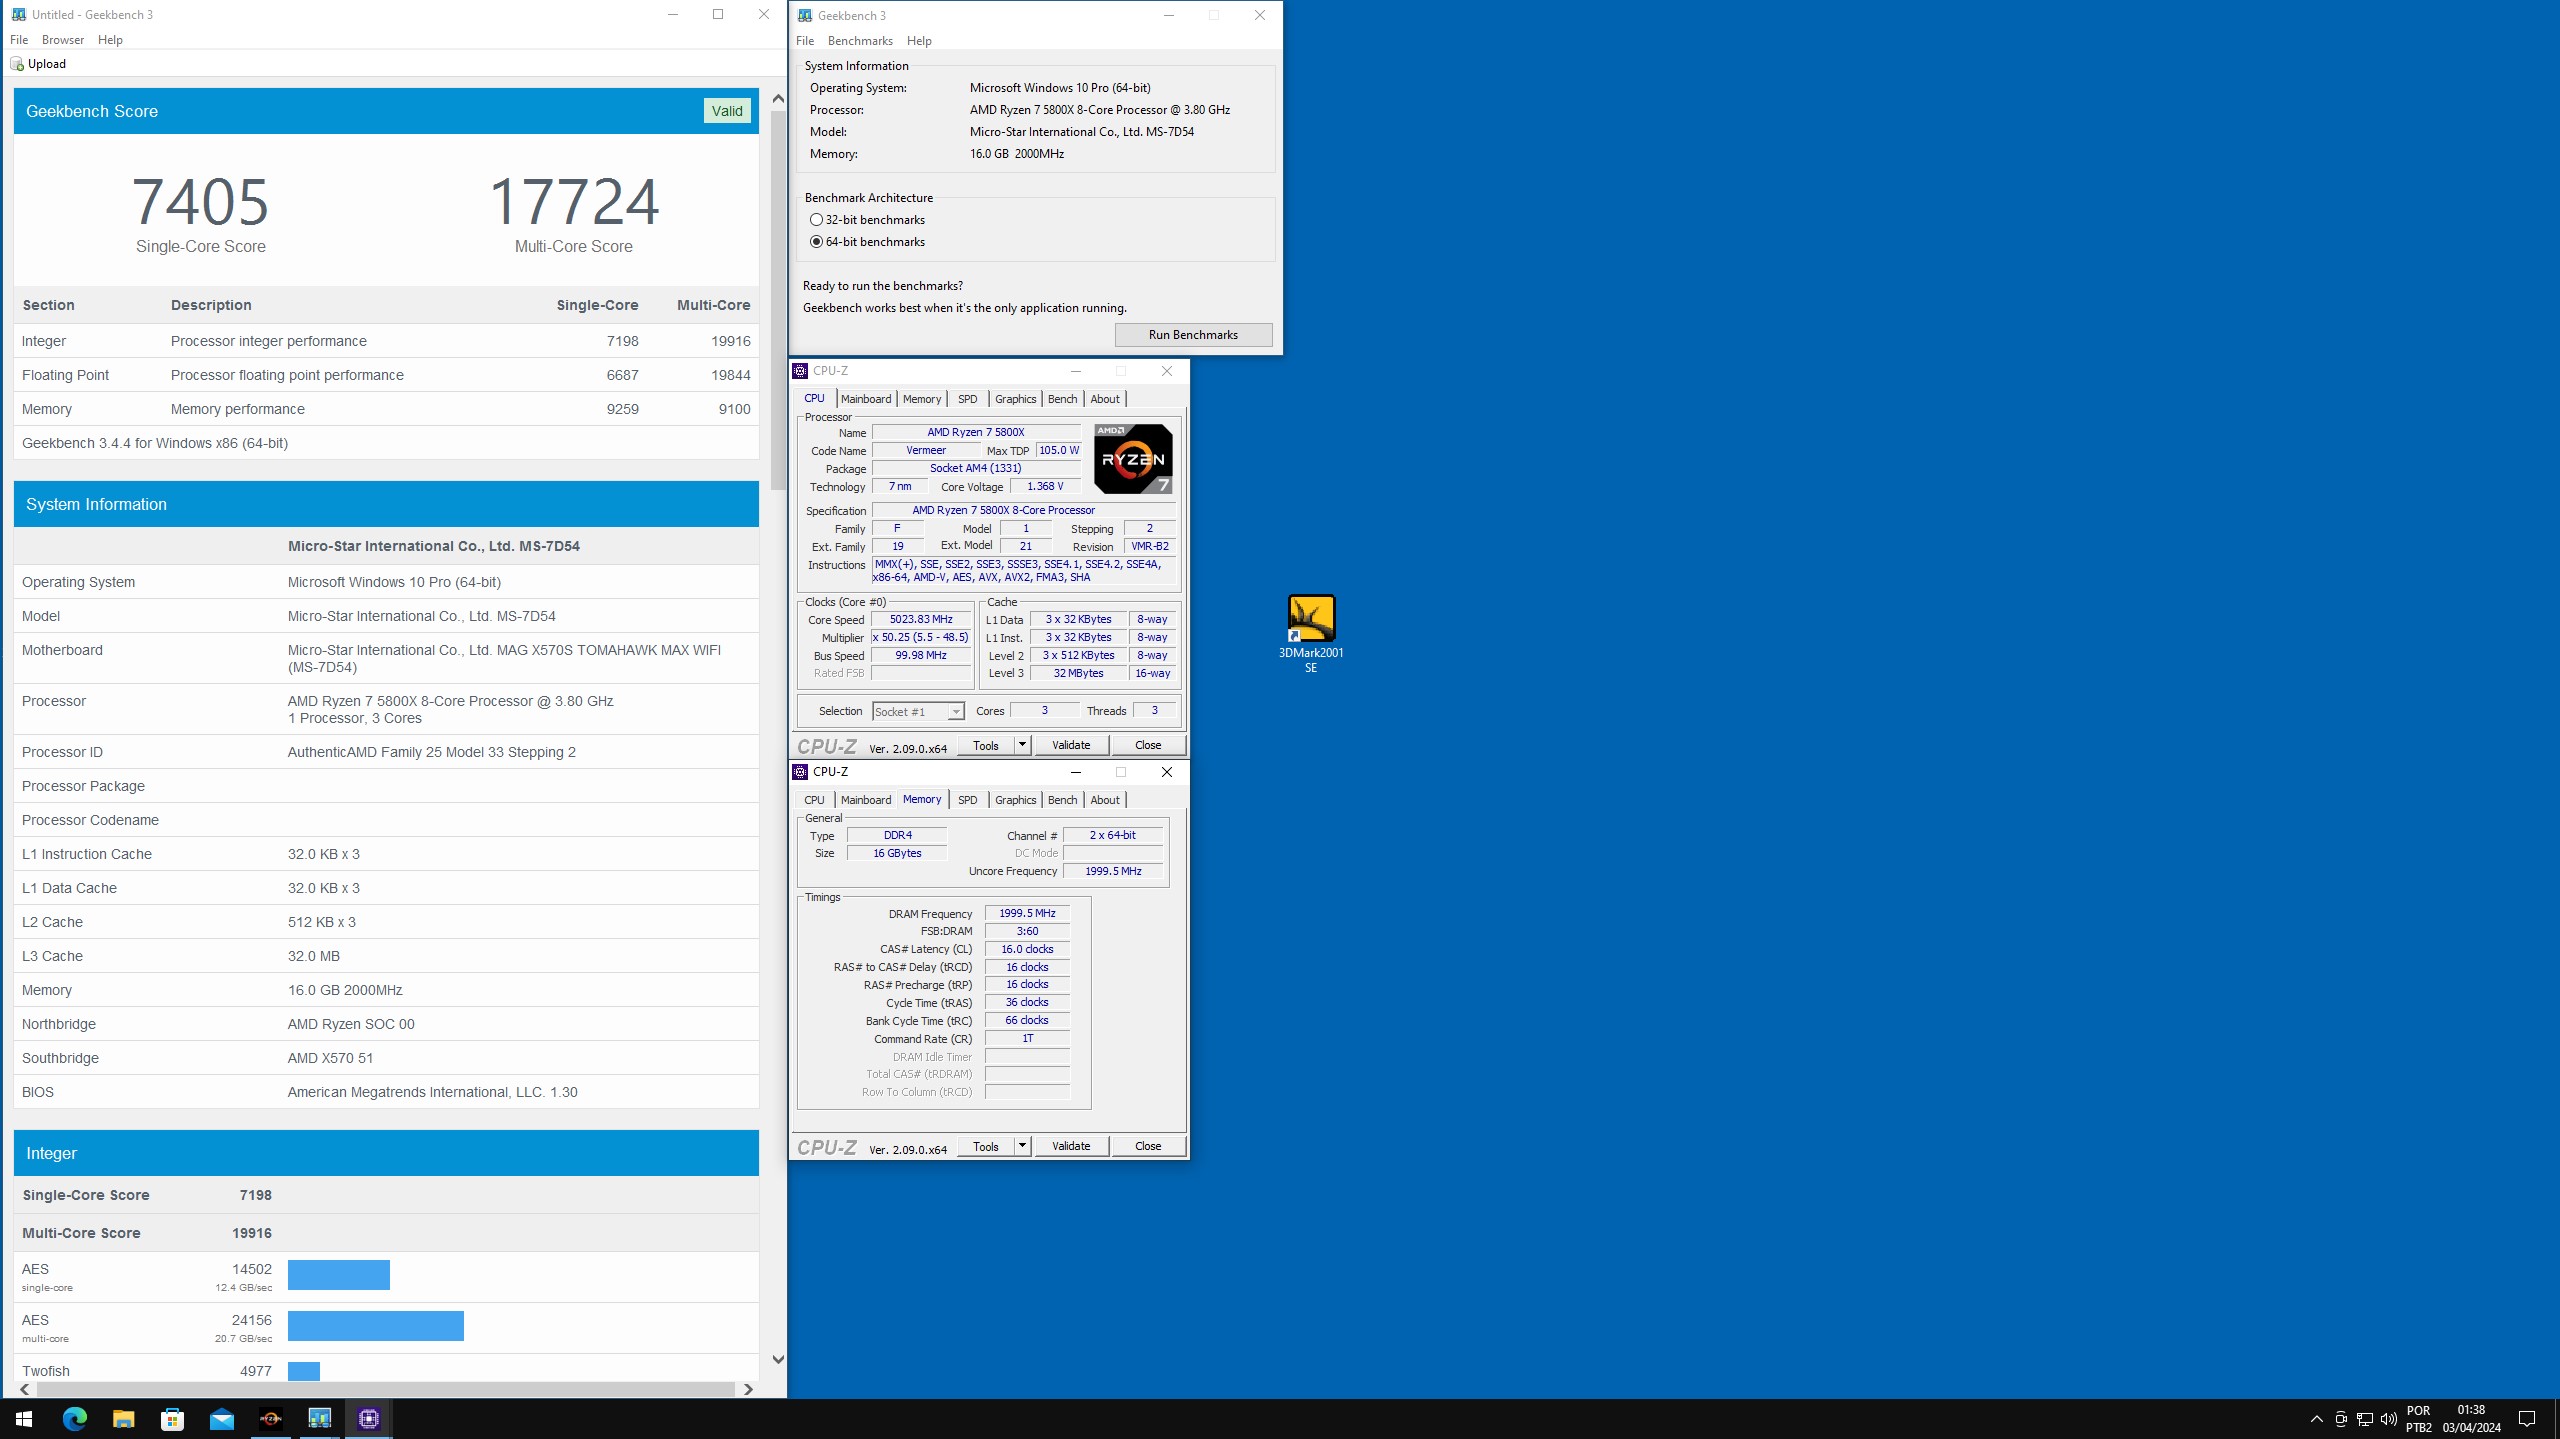Open Help menu in Geekbench launcher window
The image size is (2560, 1439).
point(919,41)
